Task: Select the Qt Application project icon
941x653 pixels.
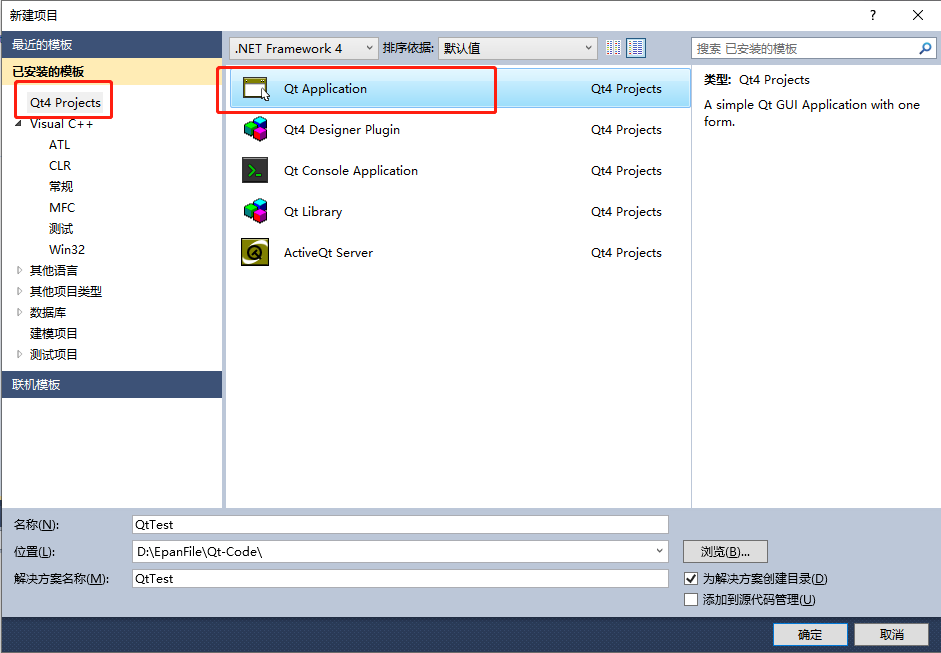Action: (255, 88)
